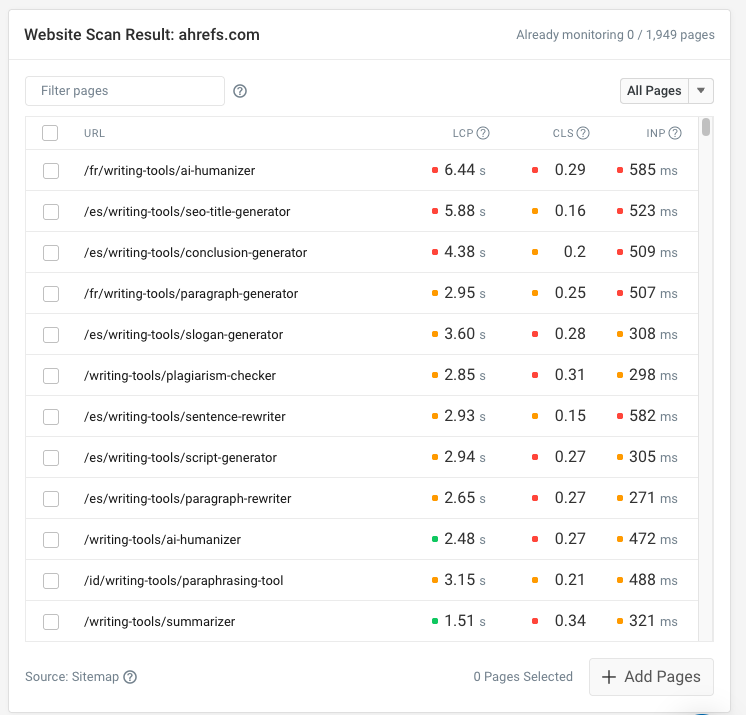Toggle the select-all checkbox in the URL header

pyautogui.click(x=50, y=133)
